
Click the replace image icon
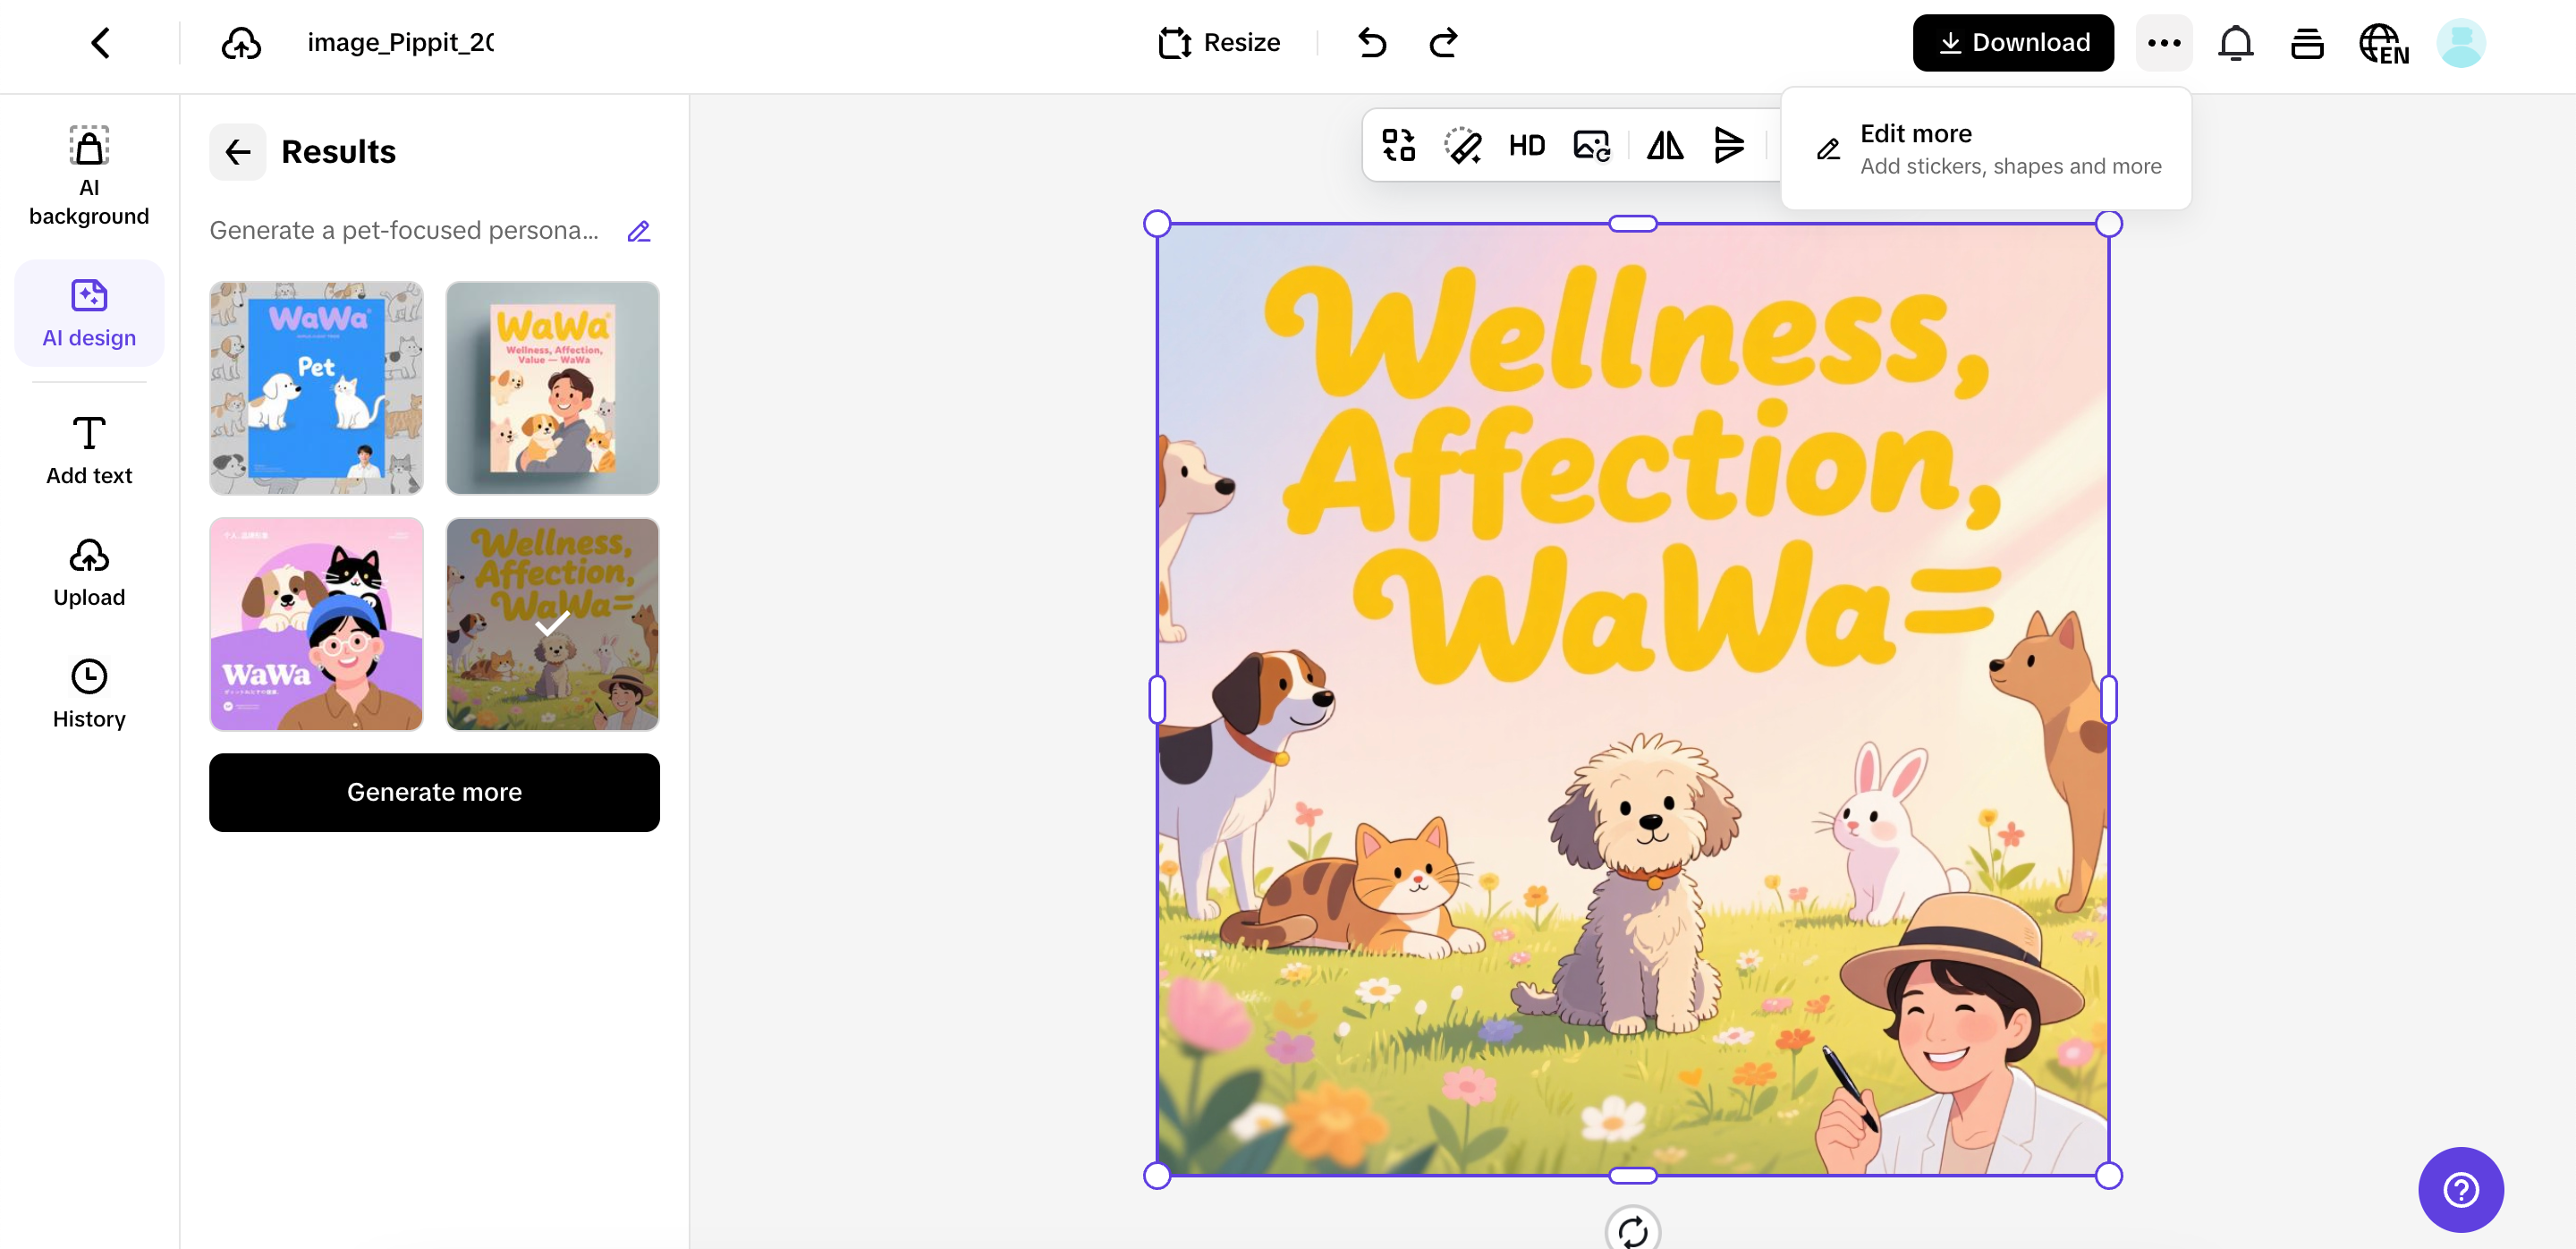tap(1591, 146)
